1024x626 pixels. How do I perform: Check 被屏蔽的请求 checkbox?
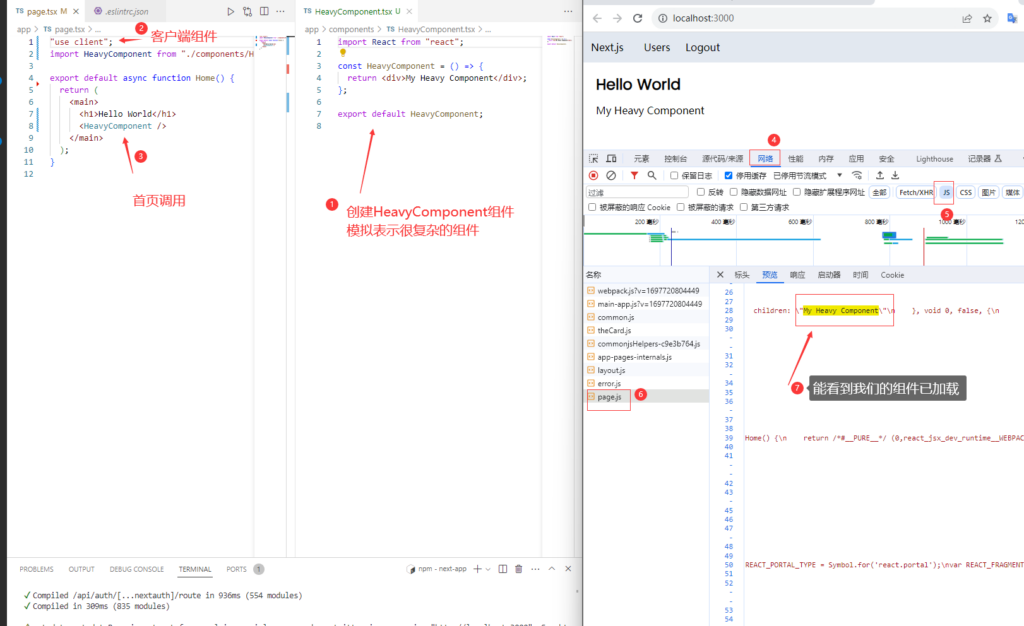pos(680,207)
